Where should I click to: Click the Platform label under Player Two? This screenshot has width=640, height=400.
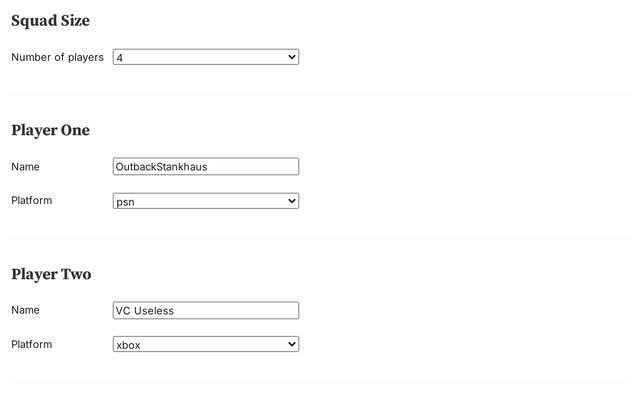[31, 344]
